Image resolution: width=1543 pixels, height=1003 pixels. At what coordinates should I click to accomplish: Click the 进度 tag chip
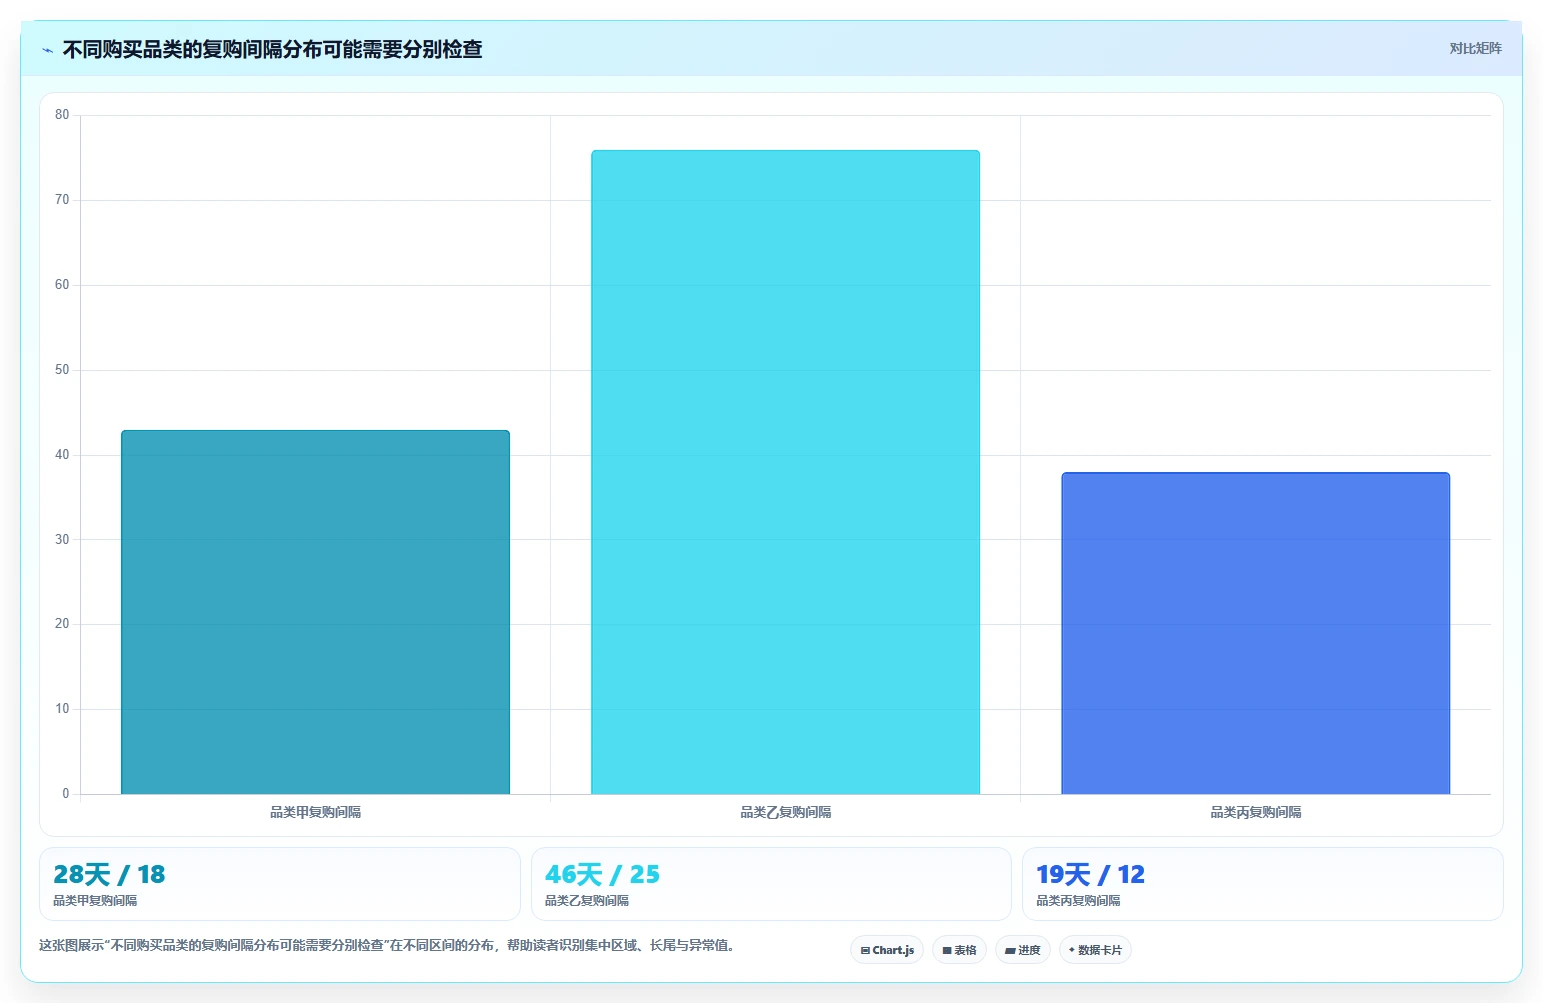(x=1023, y=950)
